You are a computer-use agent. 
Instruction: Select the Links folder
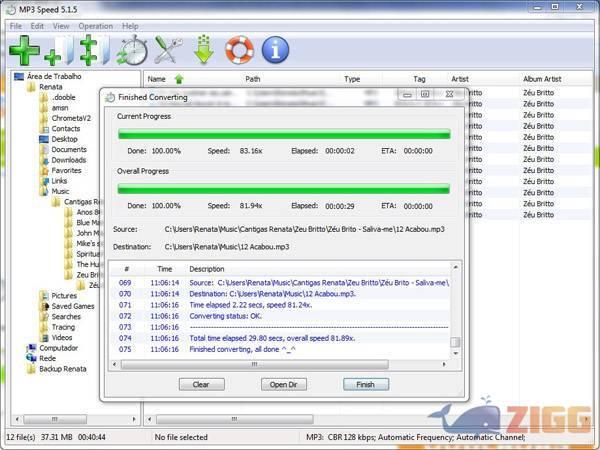click(54, 181)
